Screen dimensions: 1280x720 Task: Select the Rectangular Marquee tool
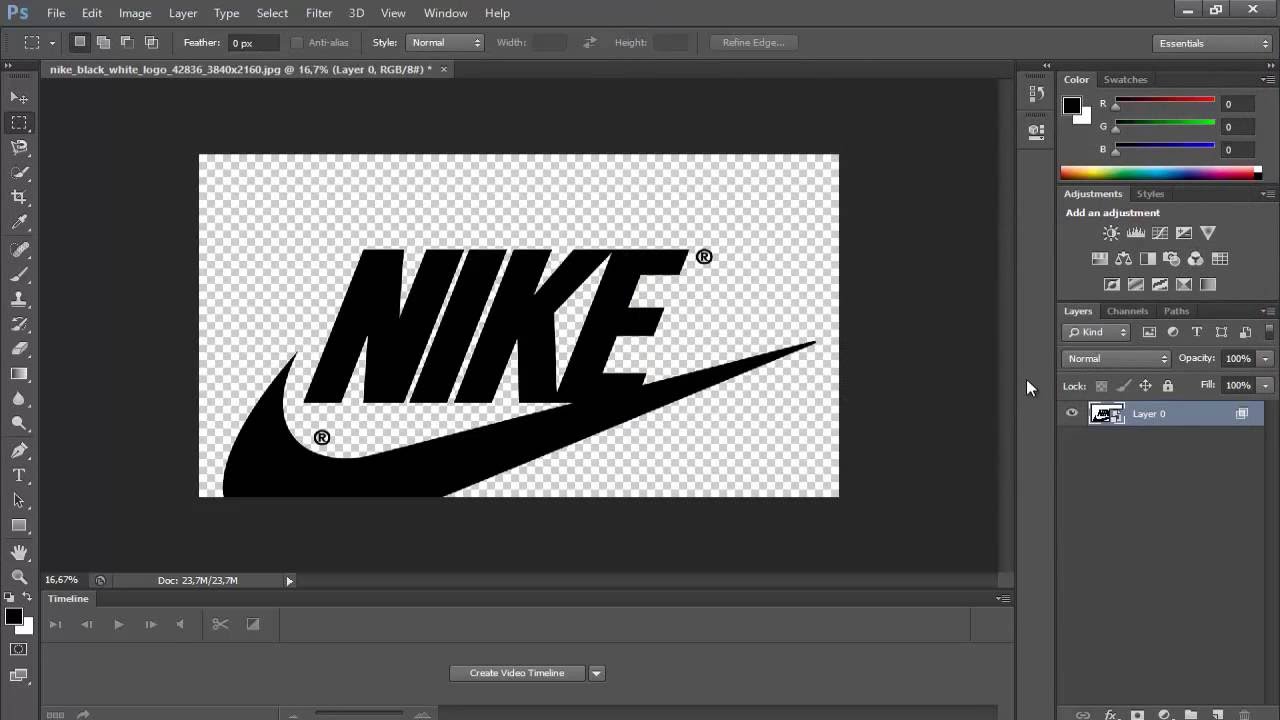point(19,122)
